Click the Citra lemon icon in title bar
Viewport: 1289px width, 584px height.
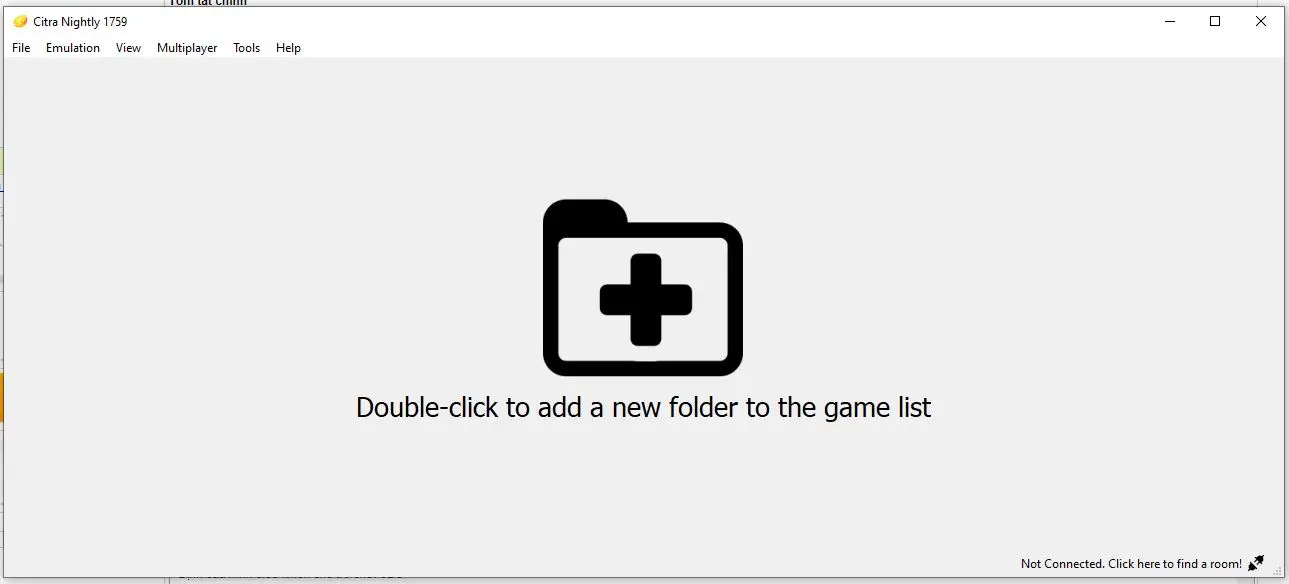tap(20, 21)
